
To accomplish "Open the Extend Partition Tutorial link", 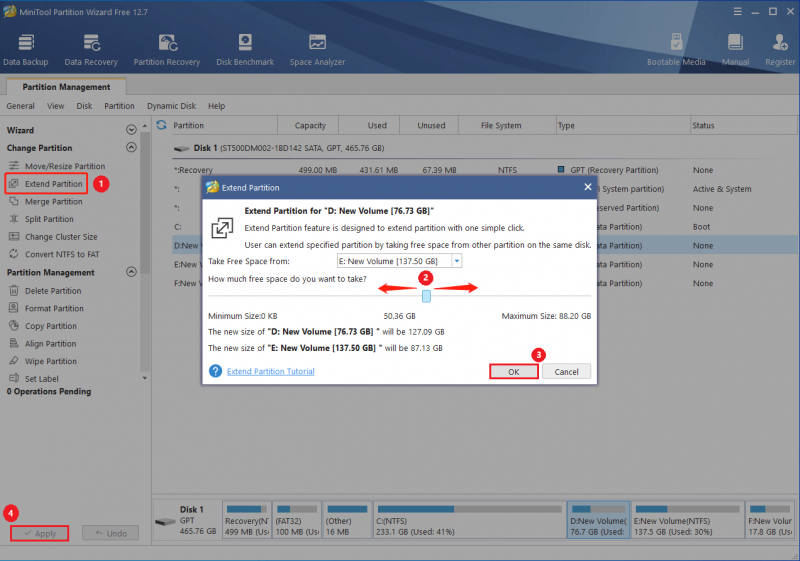I will point(270,371).
